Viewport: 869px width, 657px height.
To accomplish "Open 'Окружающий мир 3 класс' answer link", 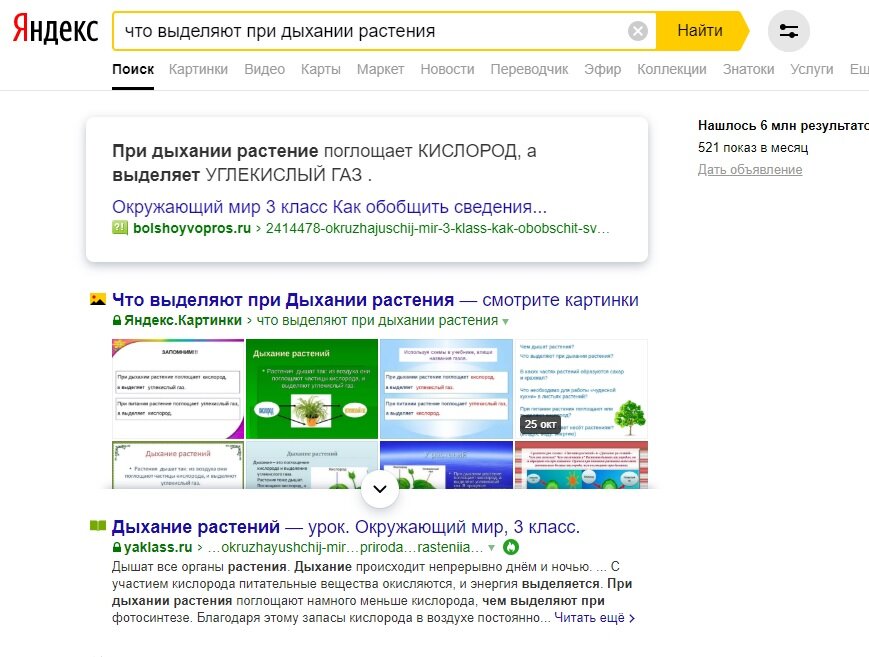I will coord(329,207).
